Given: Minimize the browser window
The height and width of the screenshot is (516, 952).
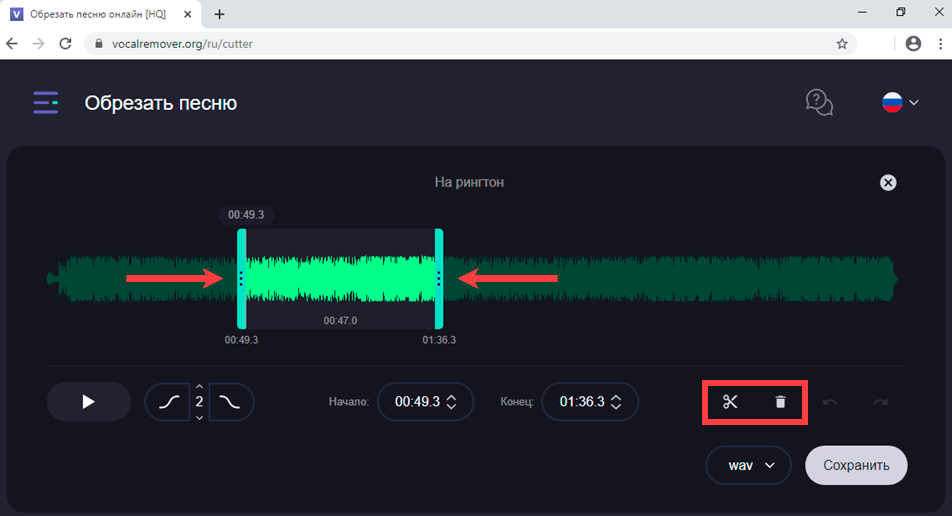Looking at the screenshot, I should [x=862, y=12].
